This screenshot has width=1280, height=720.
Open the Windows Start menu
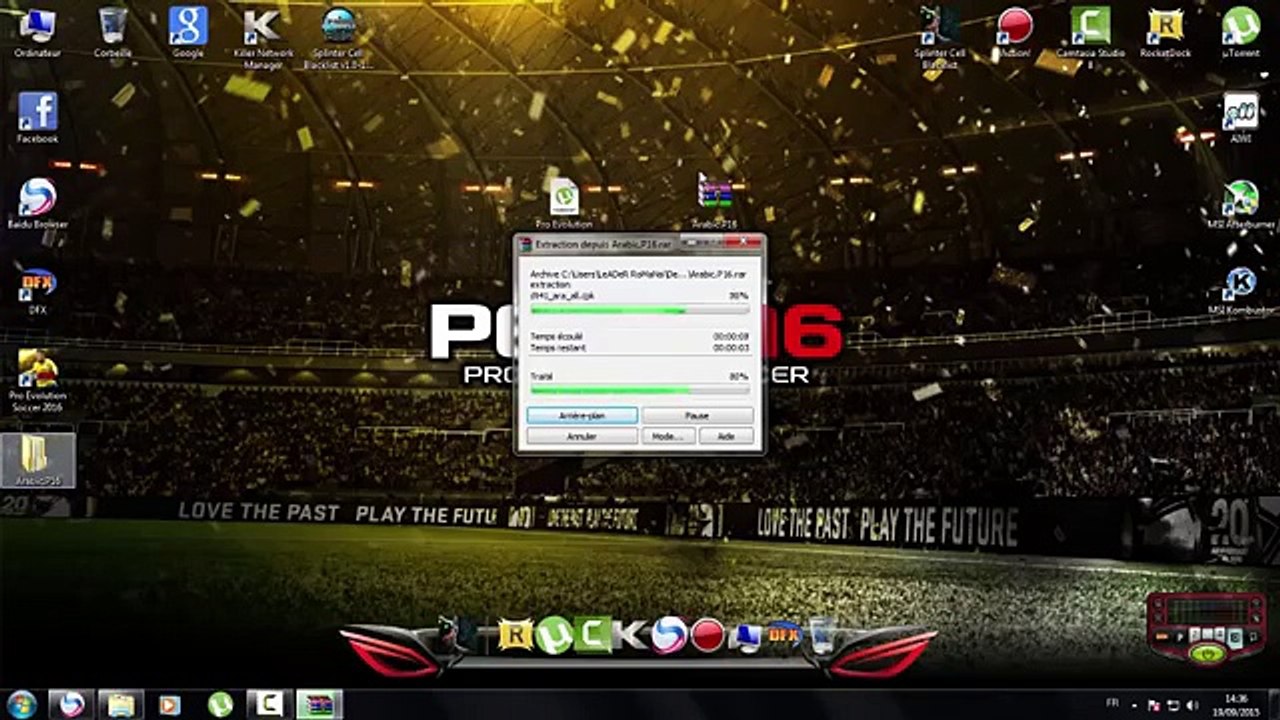pyautogui.click(x=22, y=704)
